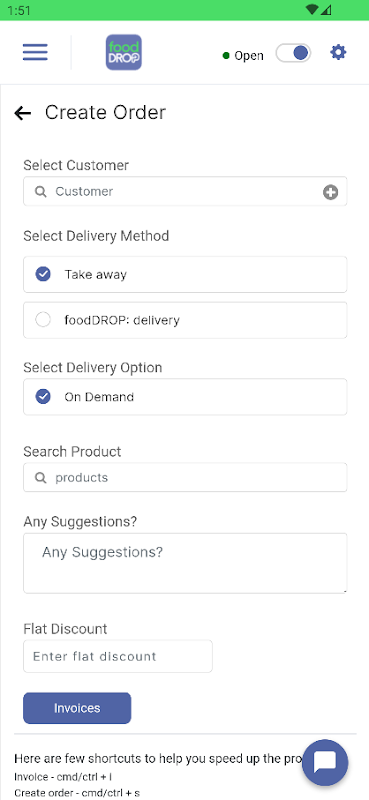Select the On Demand delivery option

point(185,396)
